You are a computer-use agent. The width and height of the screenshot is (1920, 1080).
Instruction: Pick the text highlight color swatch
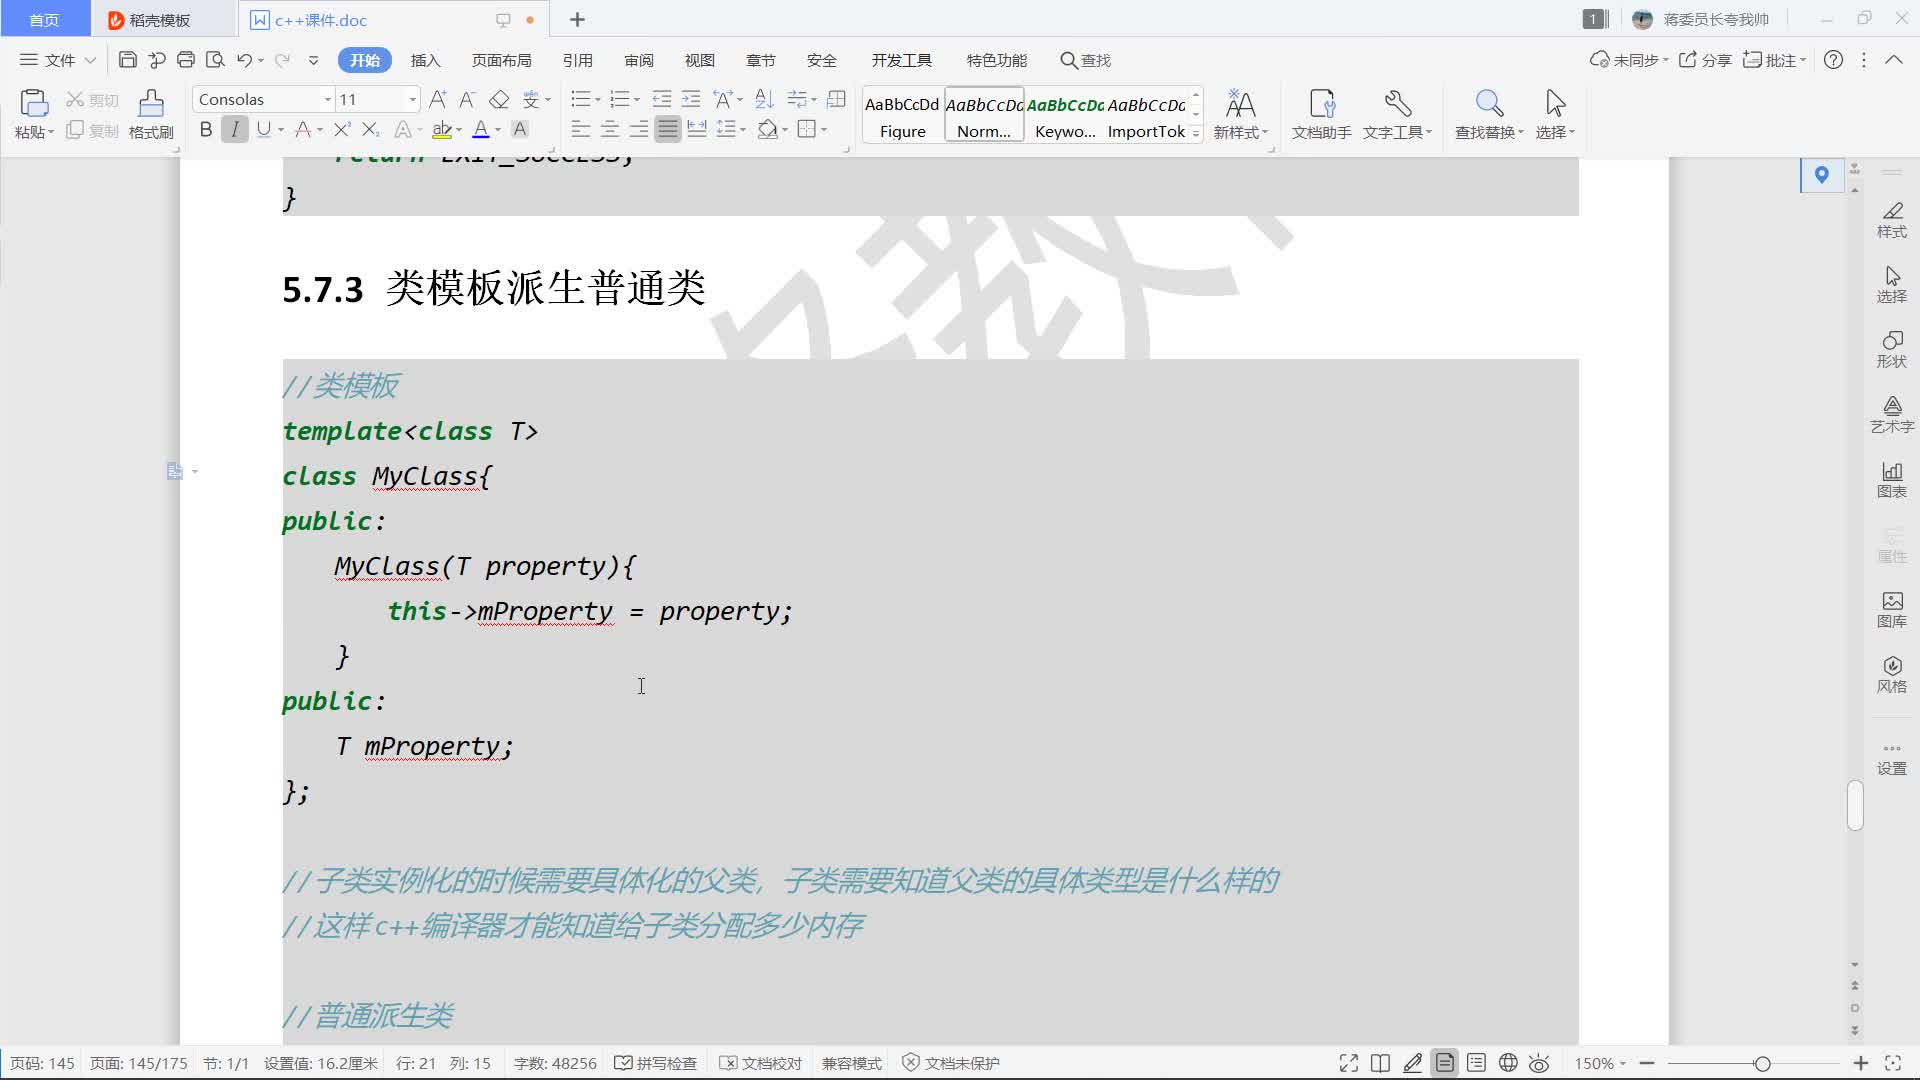[441, 129]
